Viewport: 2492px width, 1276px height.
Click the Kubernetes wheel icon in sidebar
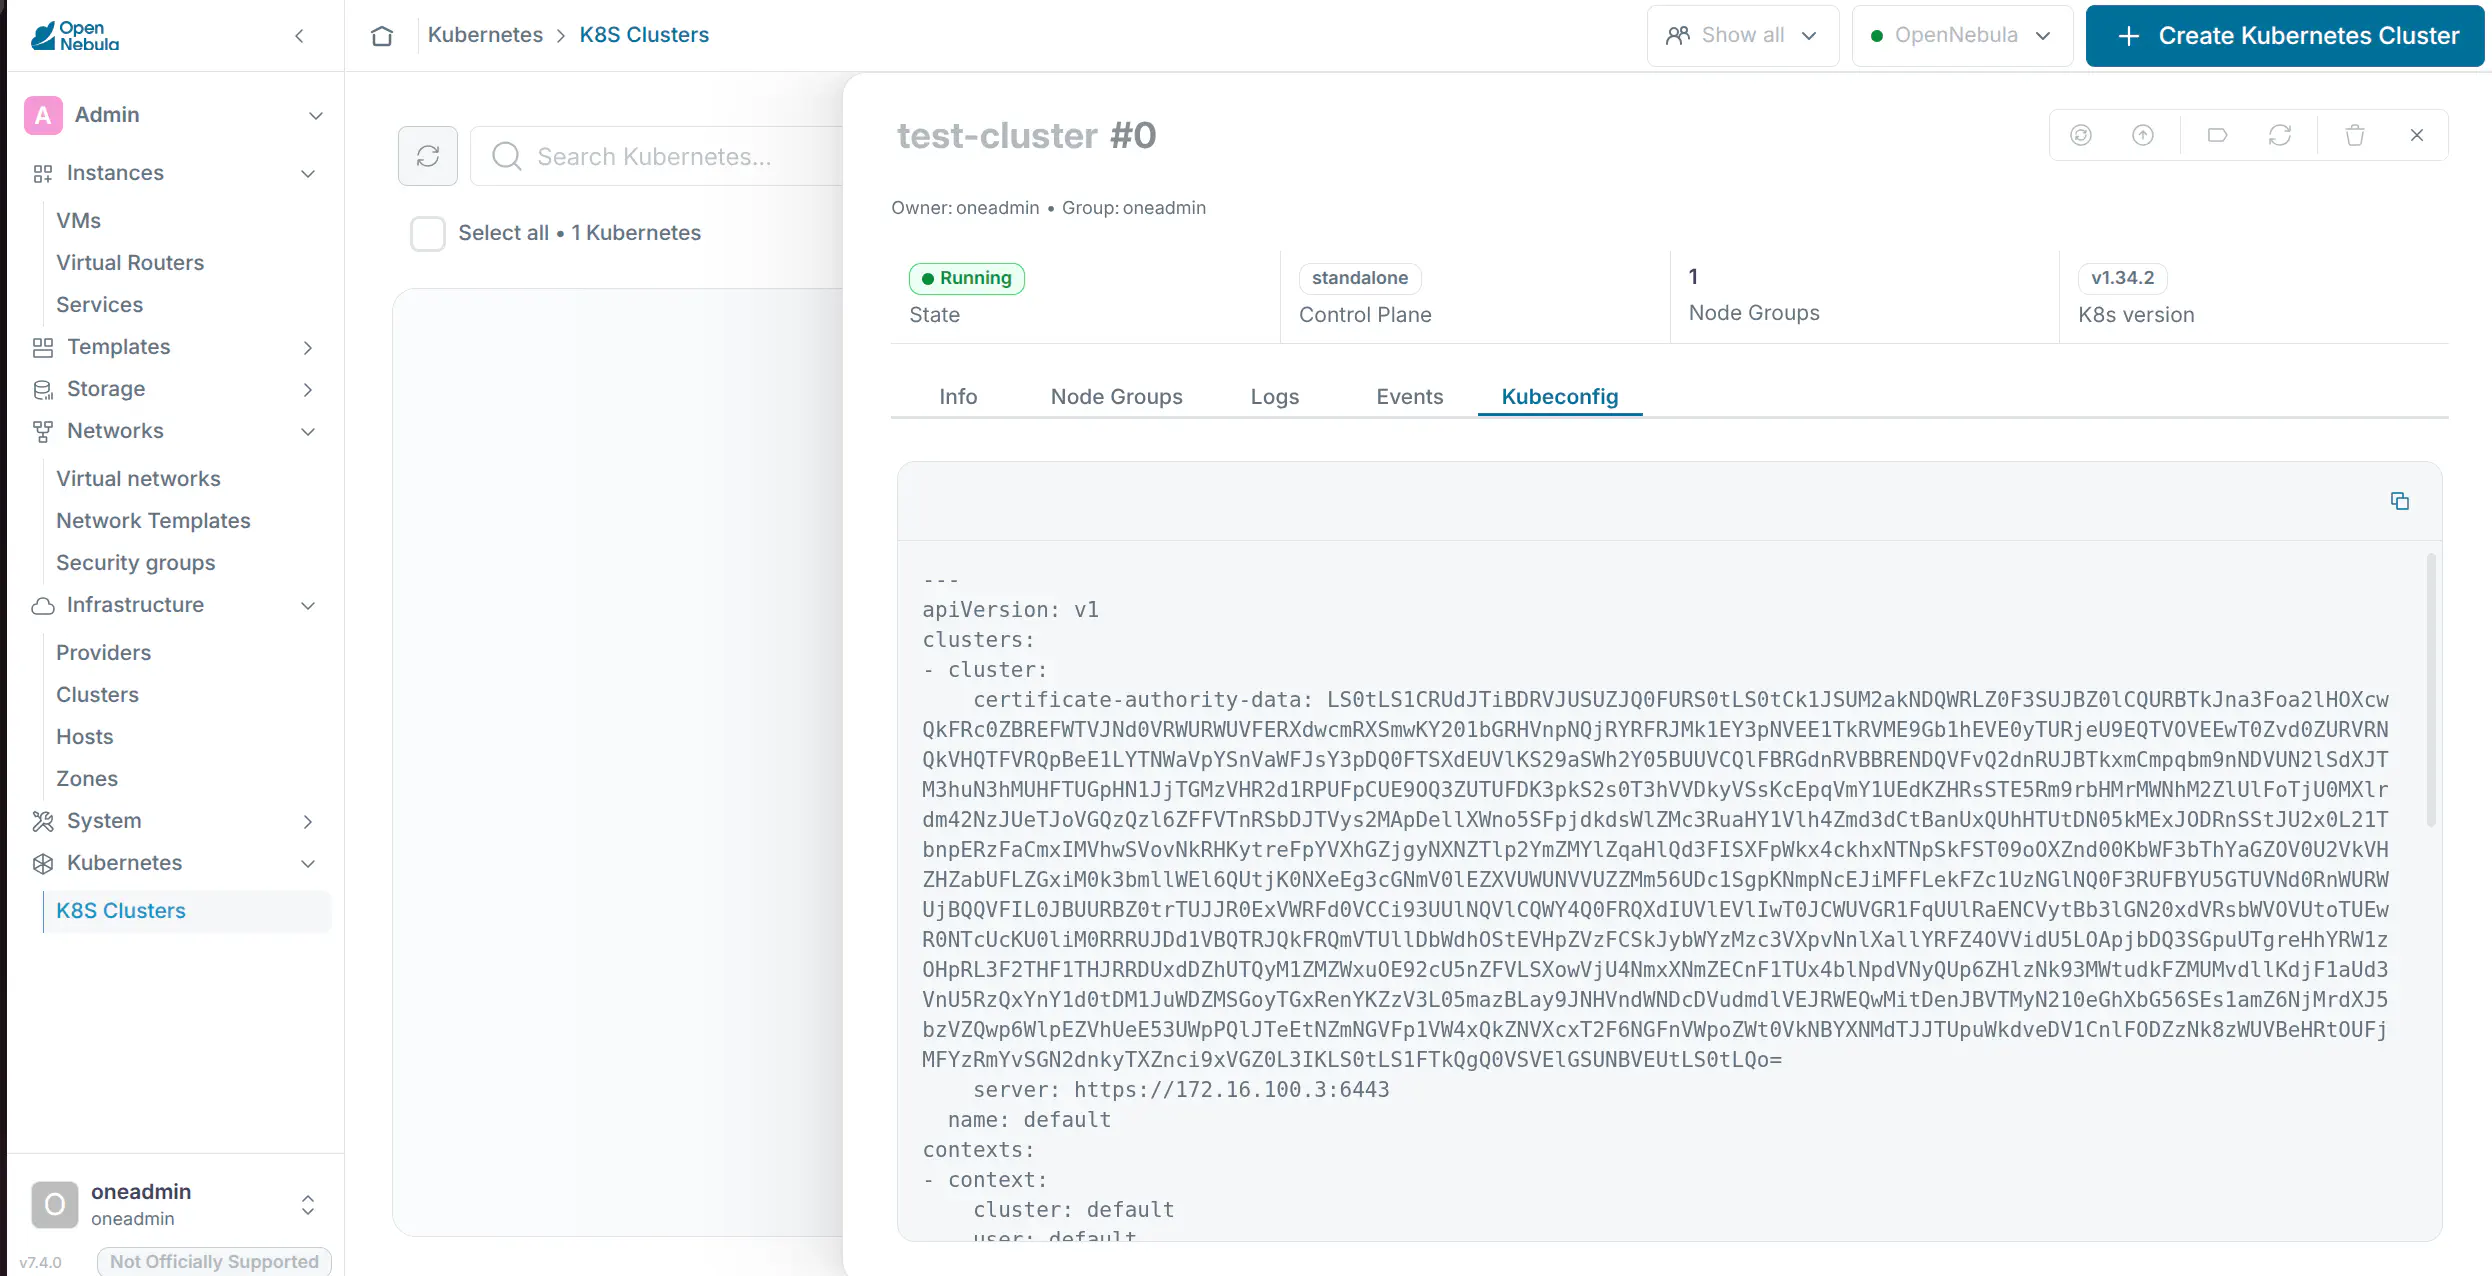pyautogui.click(x=42, y=863)
